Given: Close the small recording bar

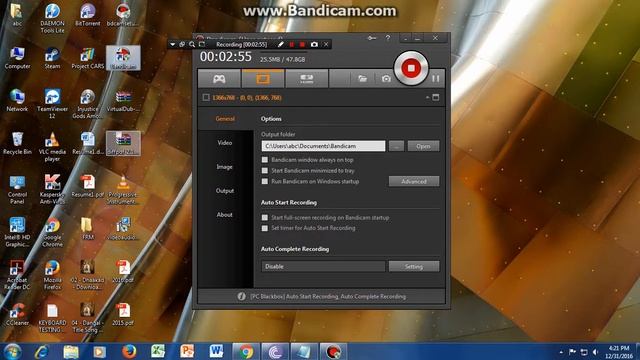Looking at the screenshot, I should (x=326, y=44).
